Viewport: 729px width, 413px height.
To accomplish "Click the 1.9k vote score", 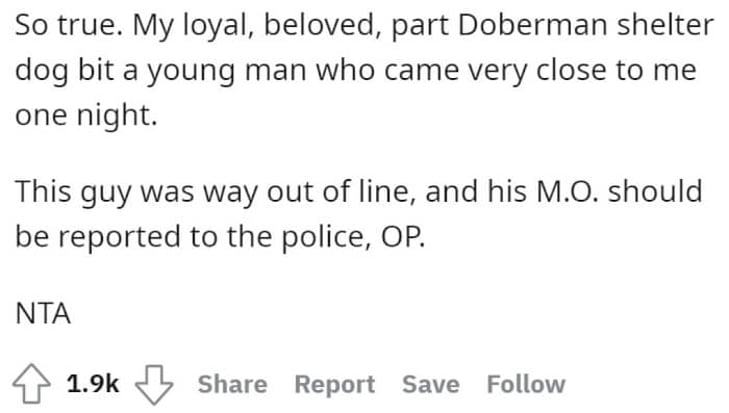I will [x=93, y=384].
